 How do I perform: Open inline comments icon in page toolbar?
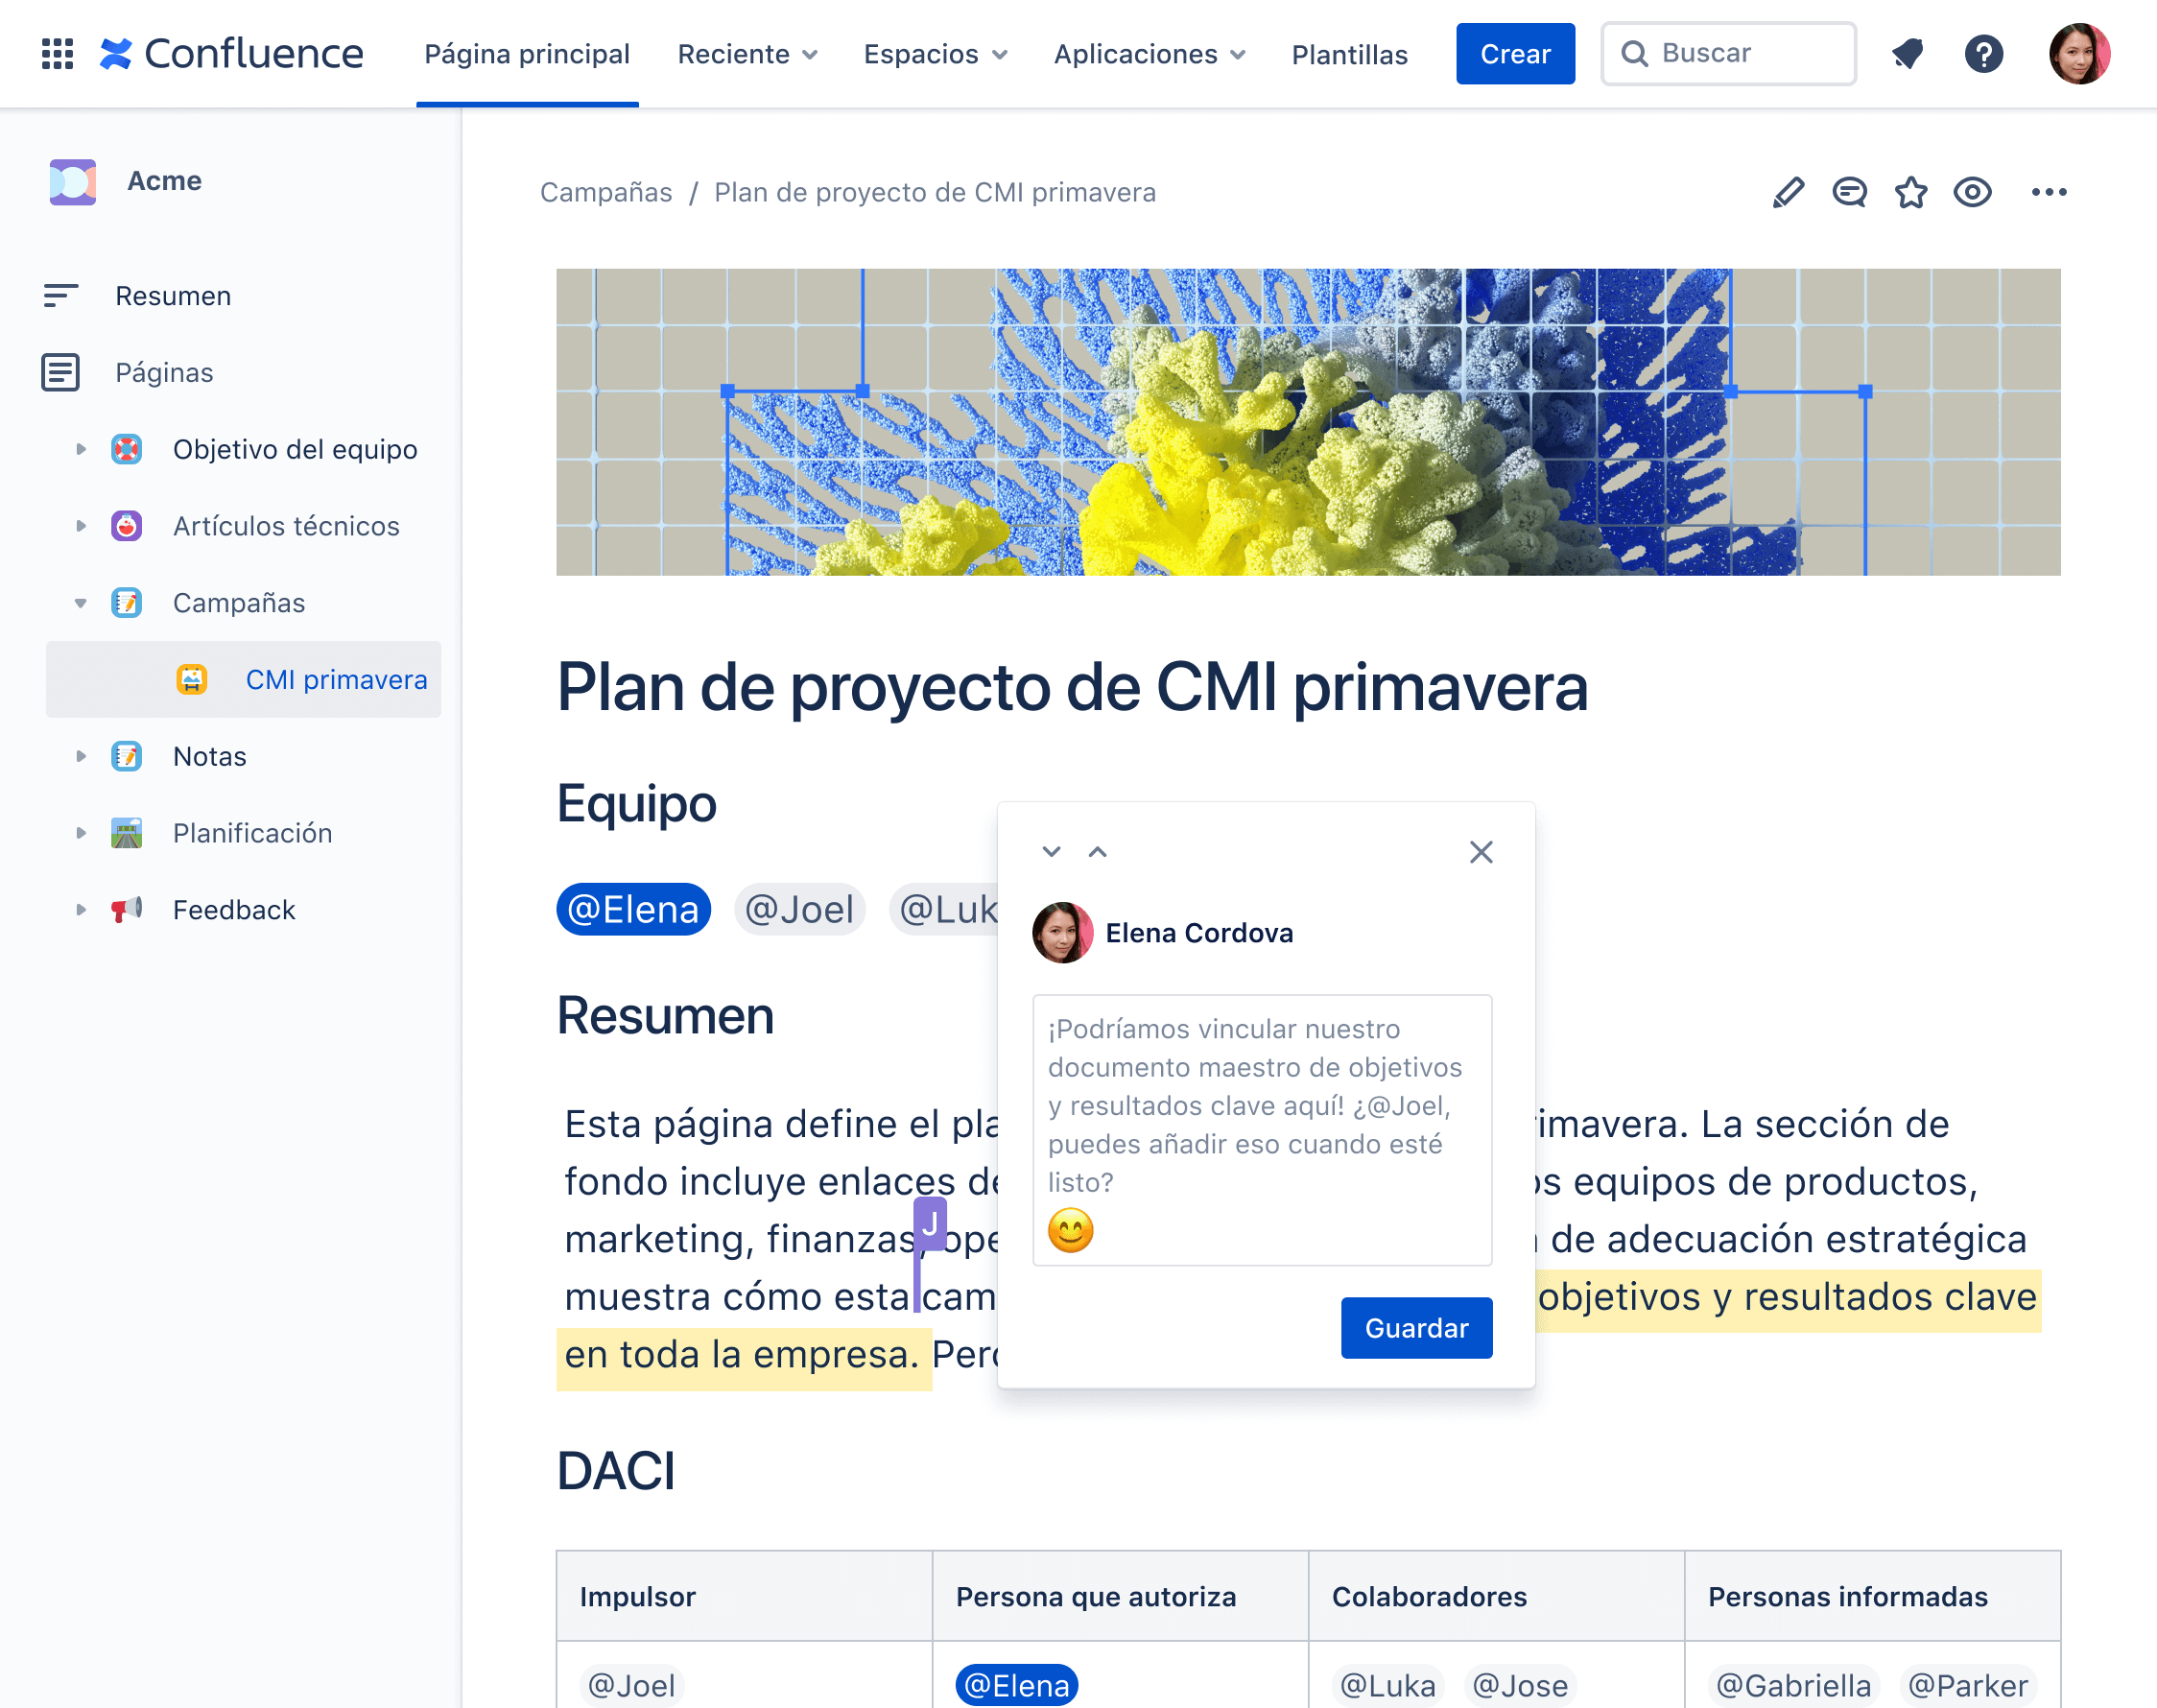tap(1849, 192)
